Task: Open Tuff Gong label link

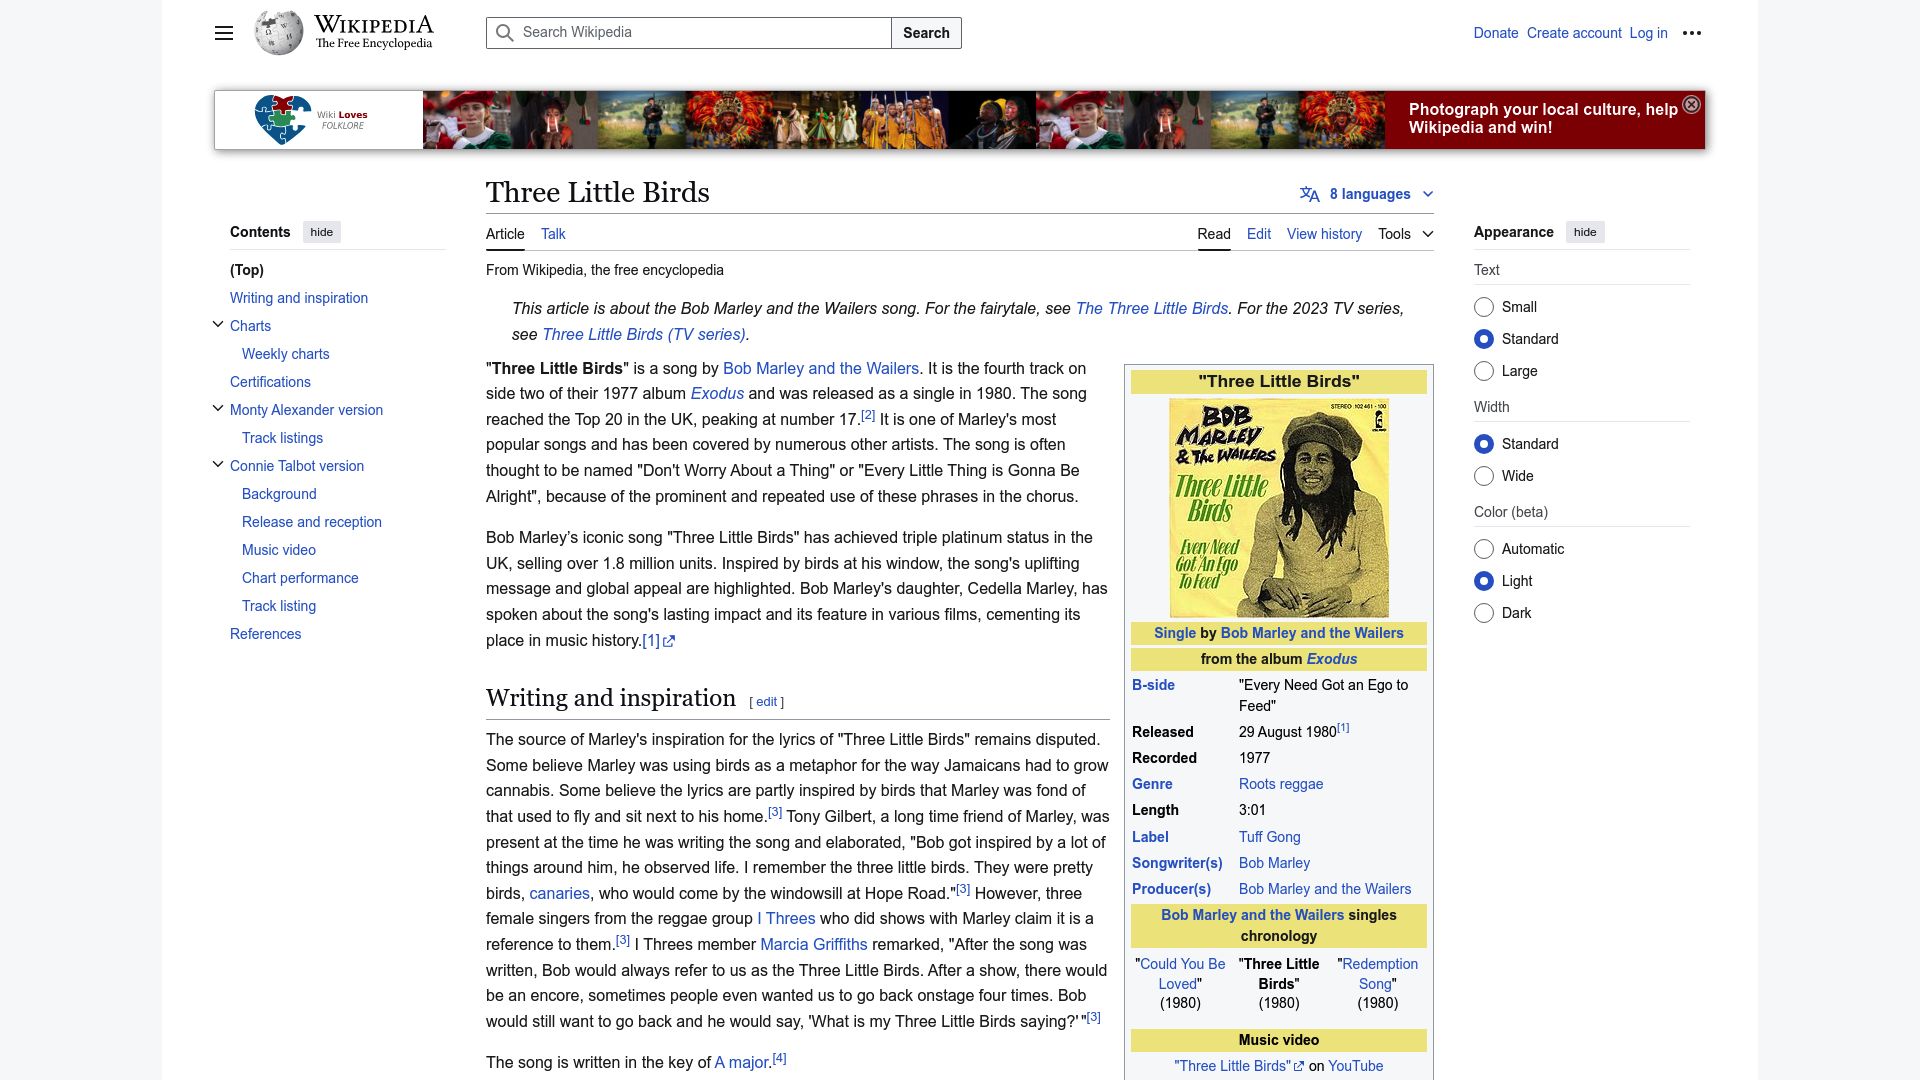Action: (1270, 837)
